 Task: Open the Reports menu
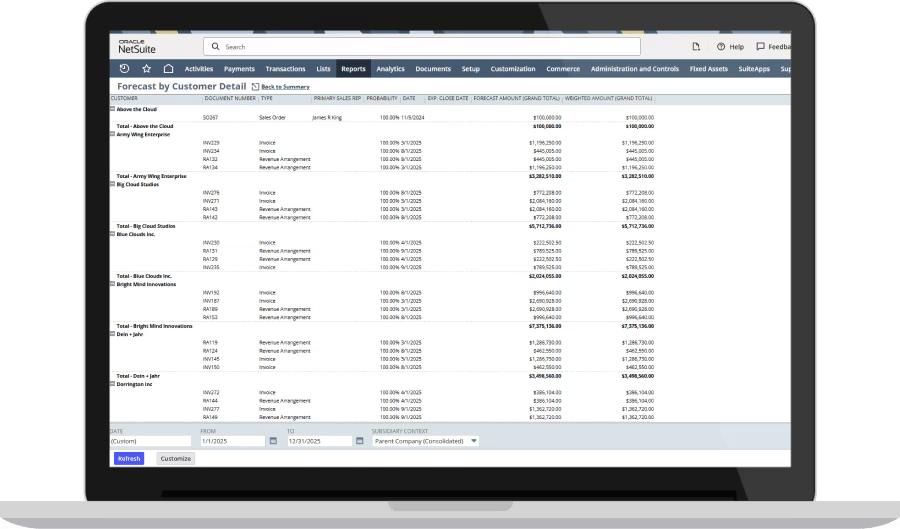pos(353,69)
